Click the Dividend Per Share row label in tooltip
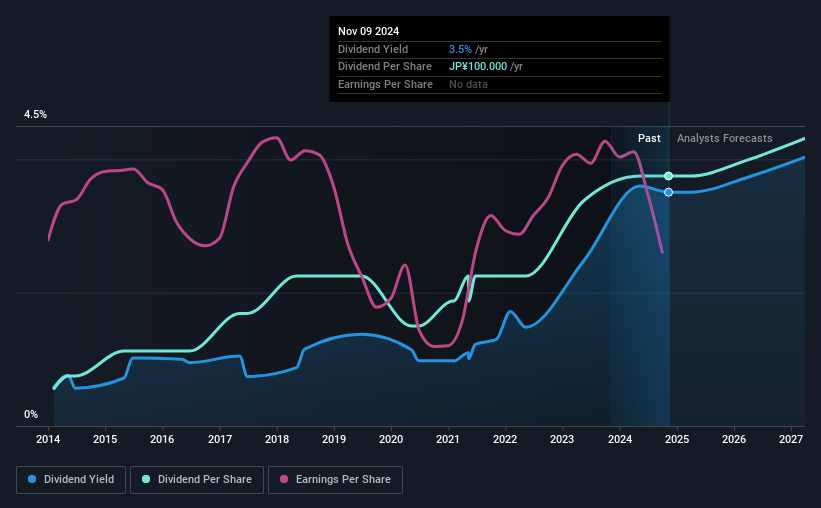 point(385,67)
